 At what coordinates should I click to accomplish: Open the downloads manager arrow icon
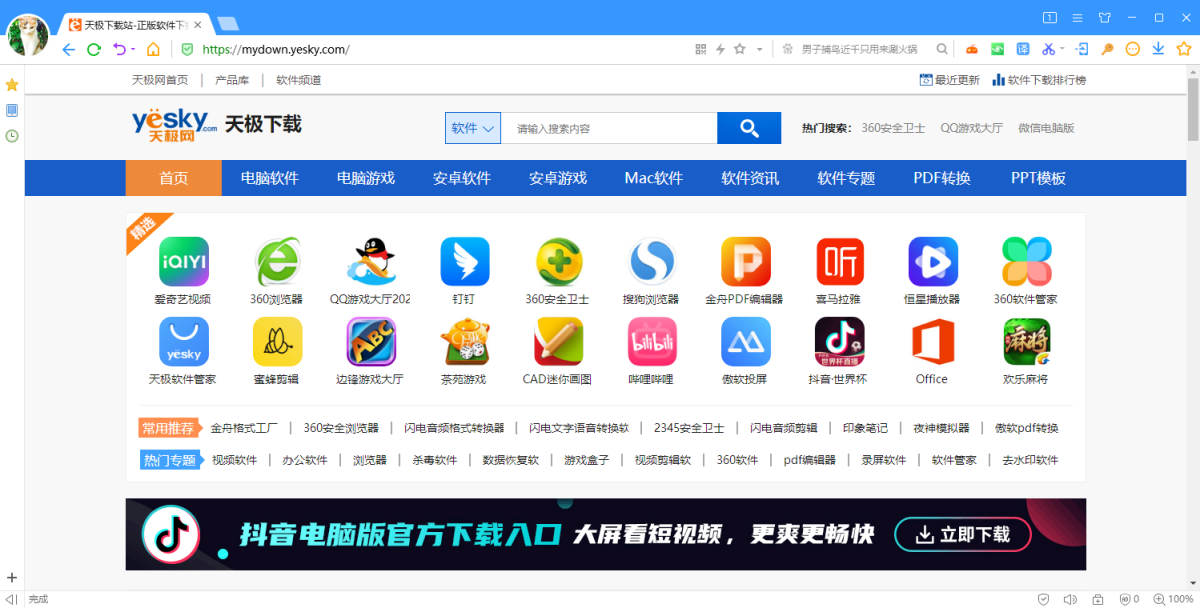[1158, 49]
